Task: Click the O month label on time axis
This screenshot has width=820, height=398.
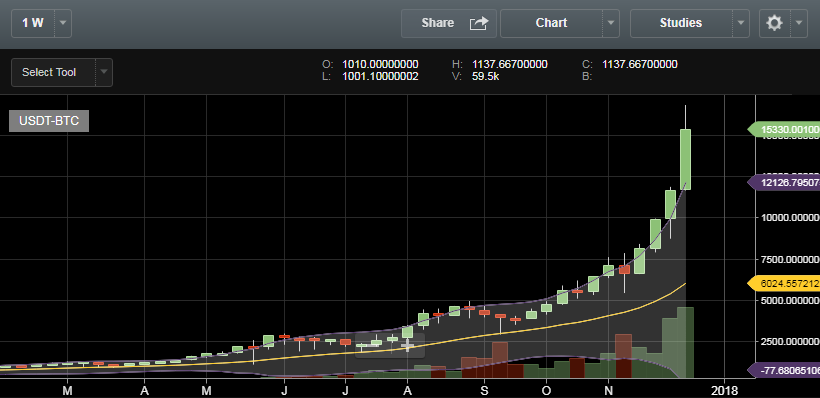Action: (546, 390)
